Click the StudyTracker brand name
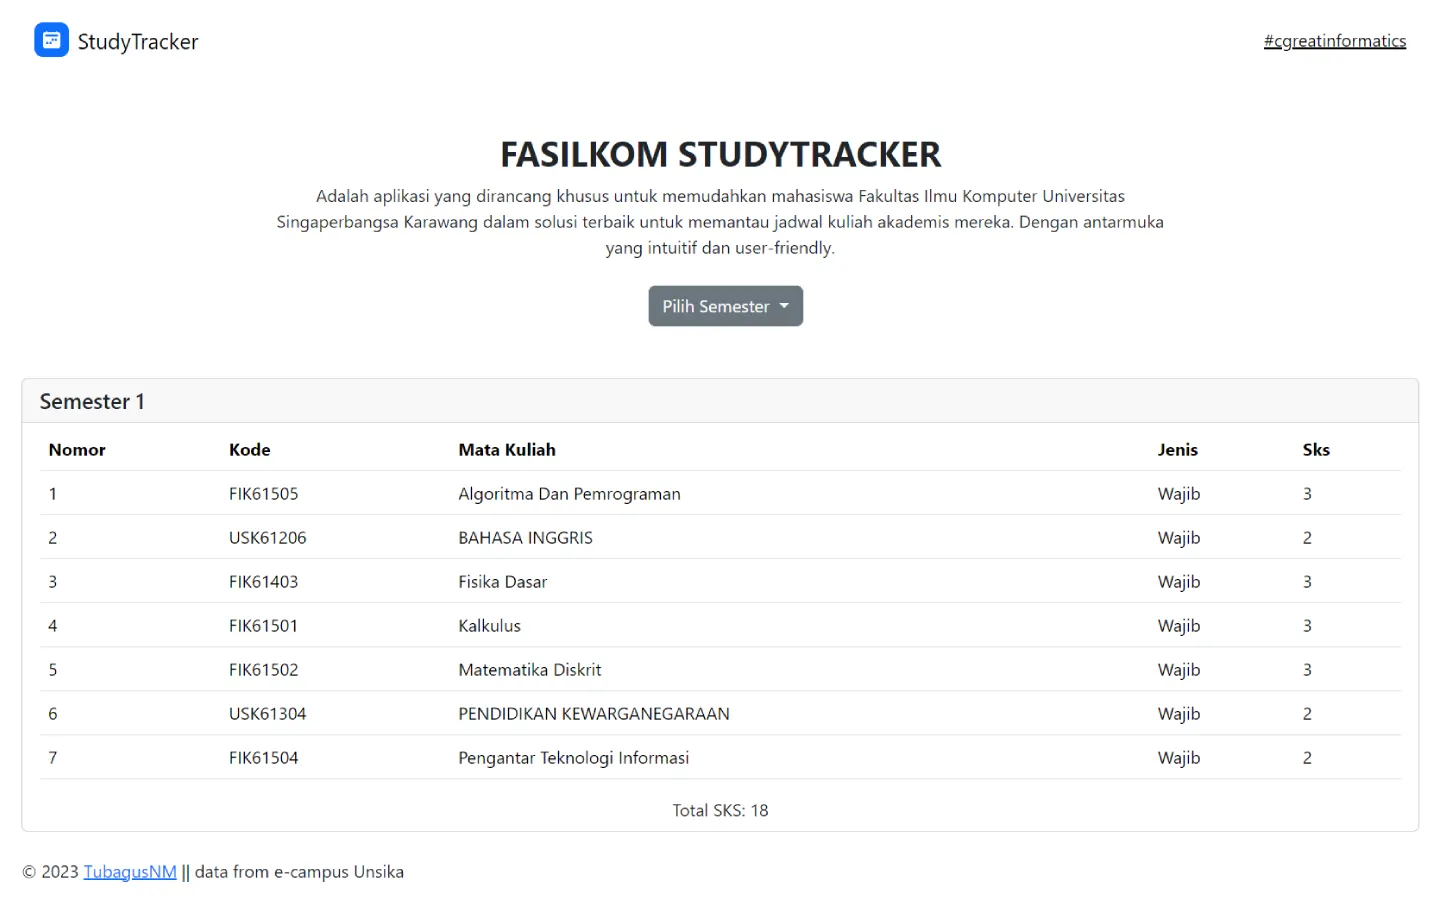Viewport: 1440px width, 900px height. point(138,42)
